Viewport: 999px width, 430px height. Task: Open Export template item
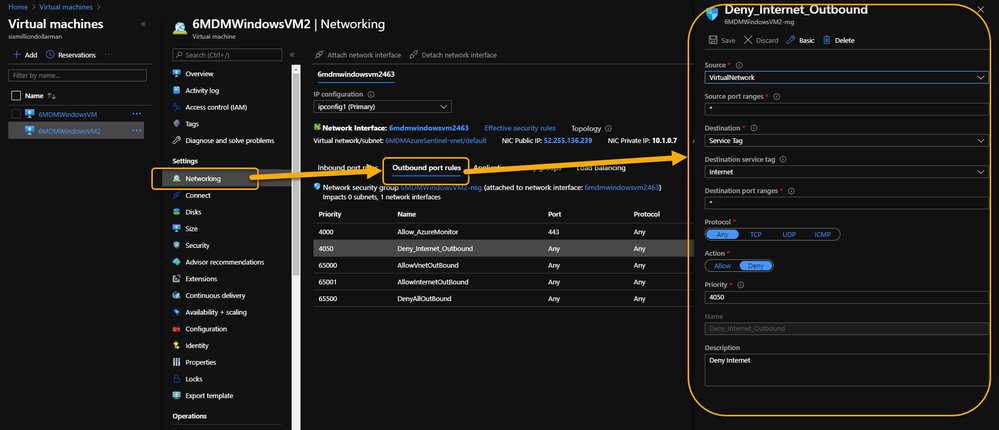coord(209,395)
